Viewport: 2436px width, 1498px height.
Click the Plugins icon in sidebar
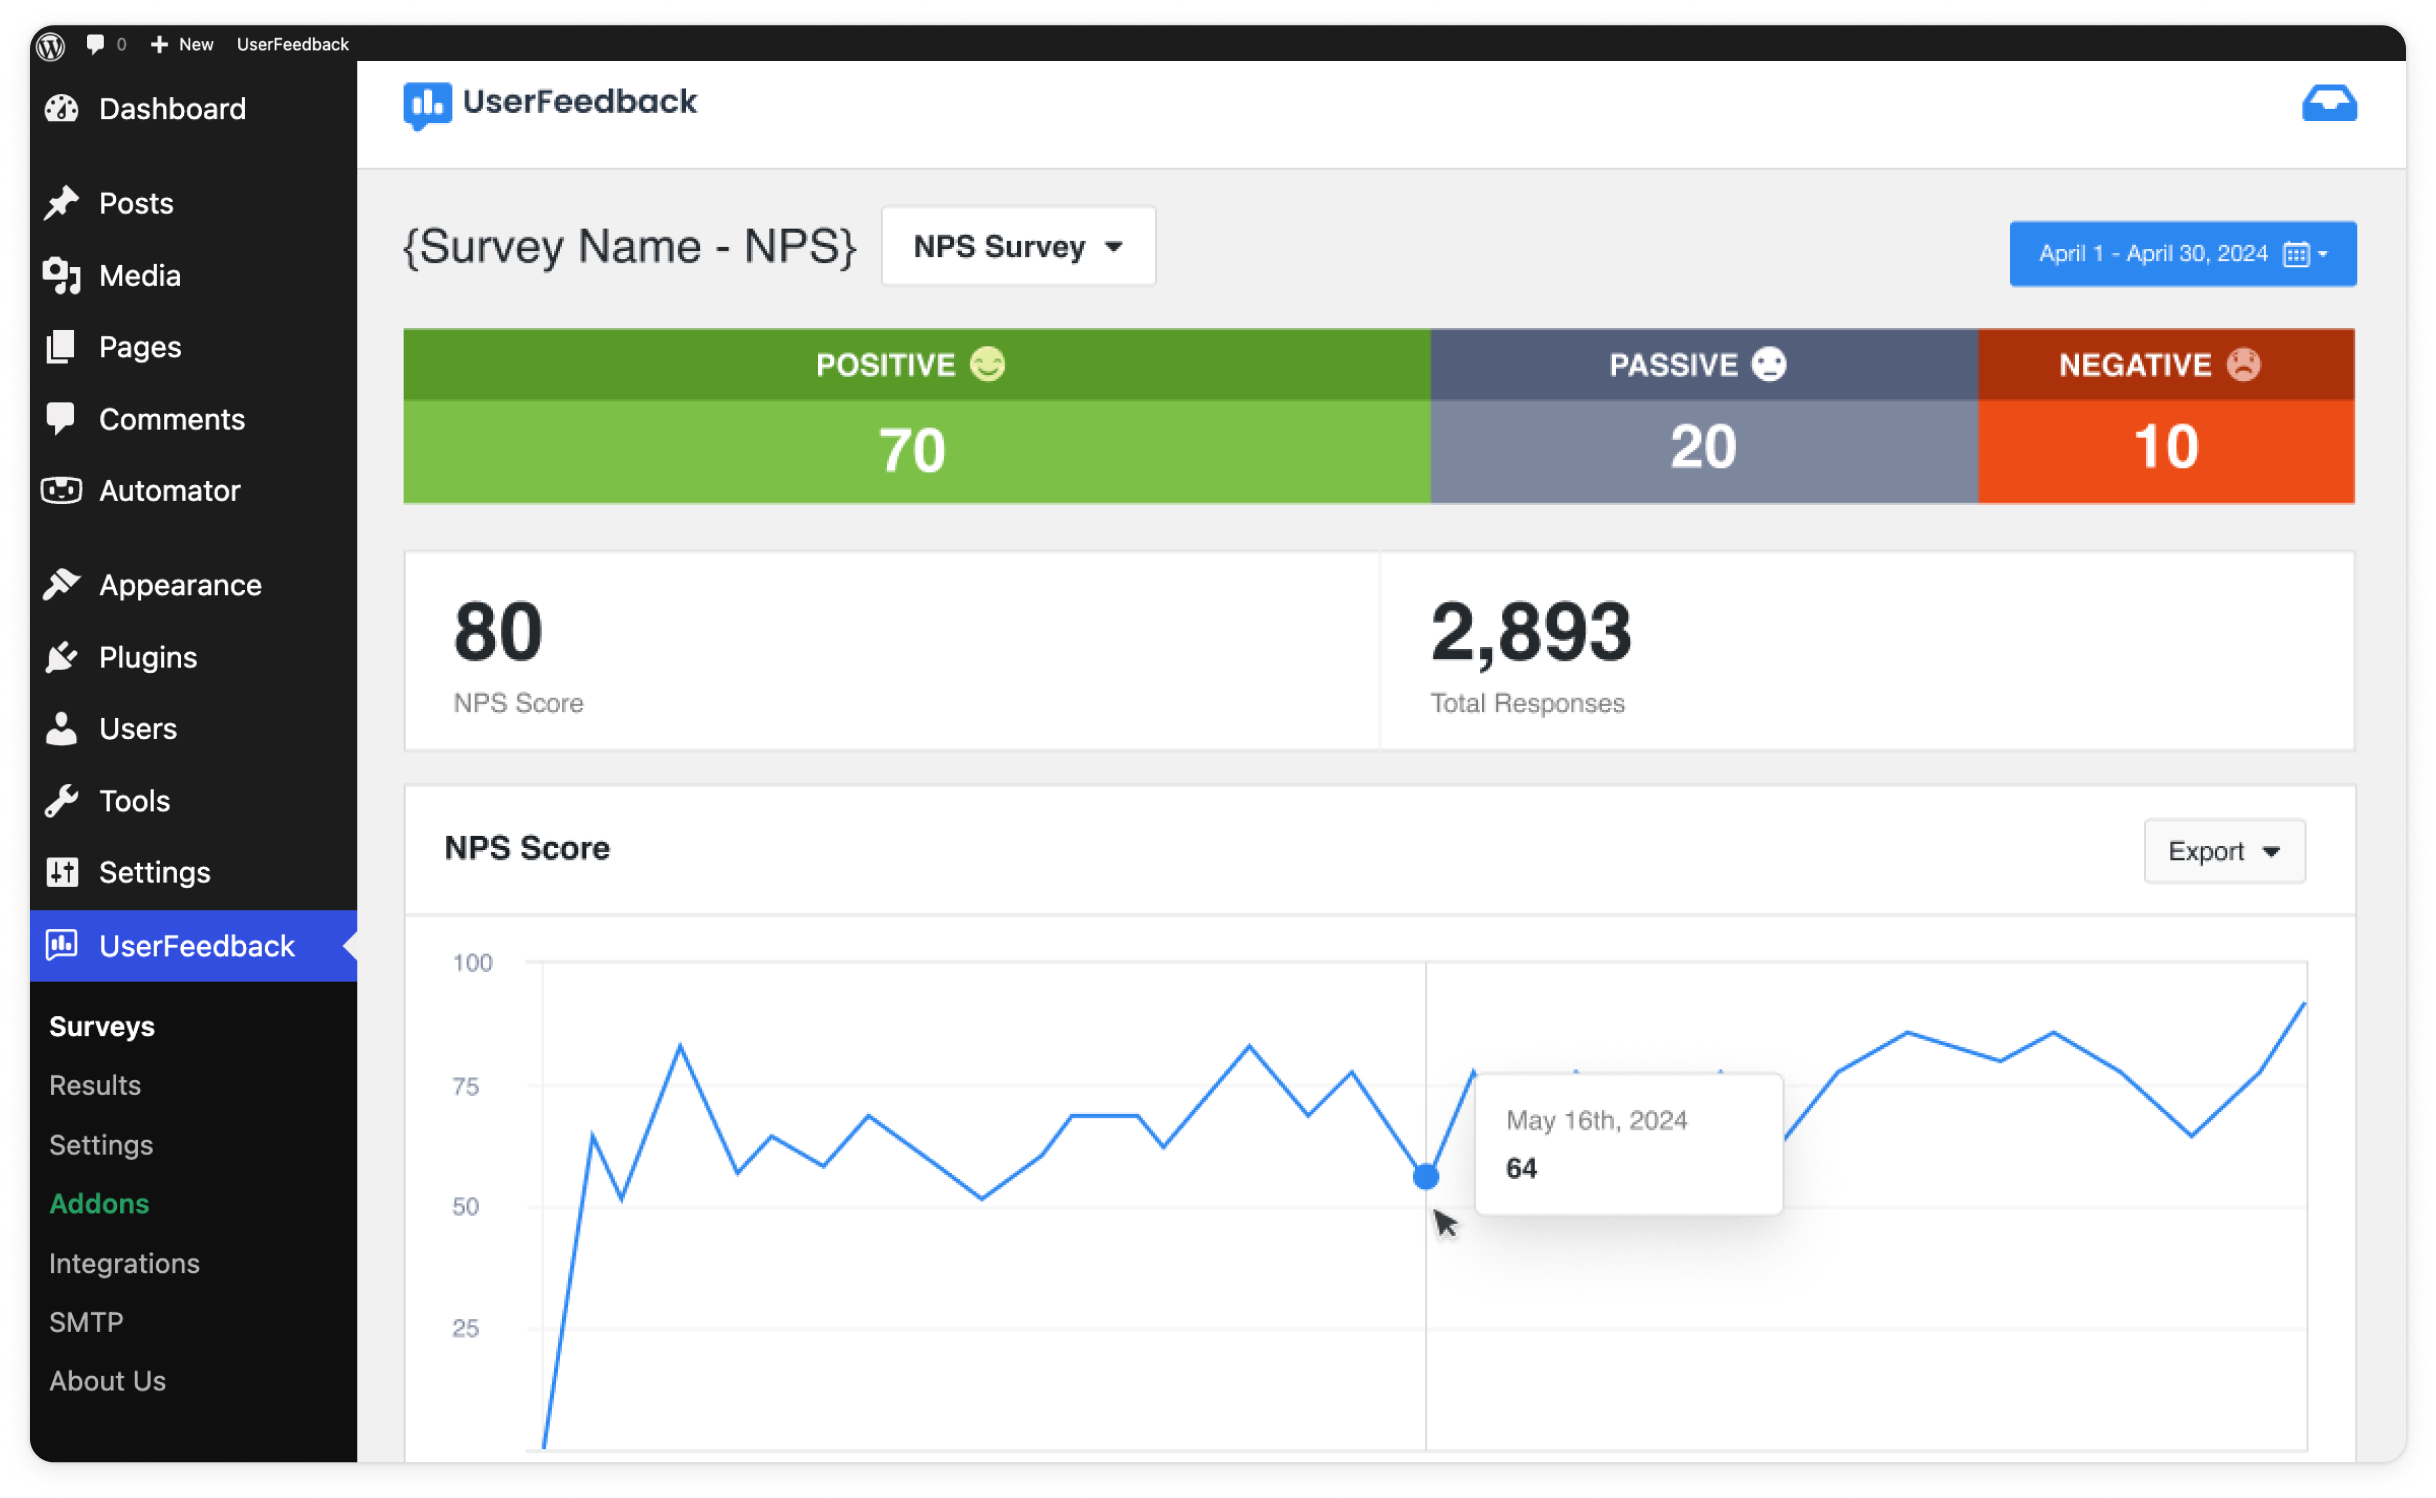click(61, 658)
